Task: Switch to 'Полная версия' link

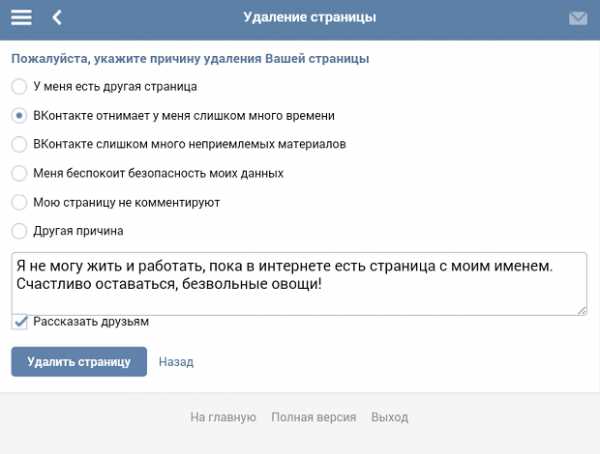Action: tap(314, 417)
